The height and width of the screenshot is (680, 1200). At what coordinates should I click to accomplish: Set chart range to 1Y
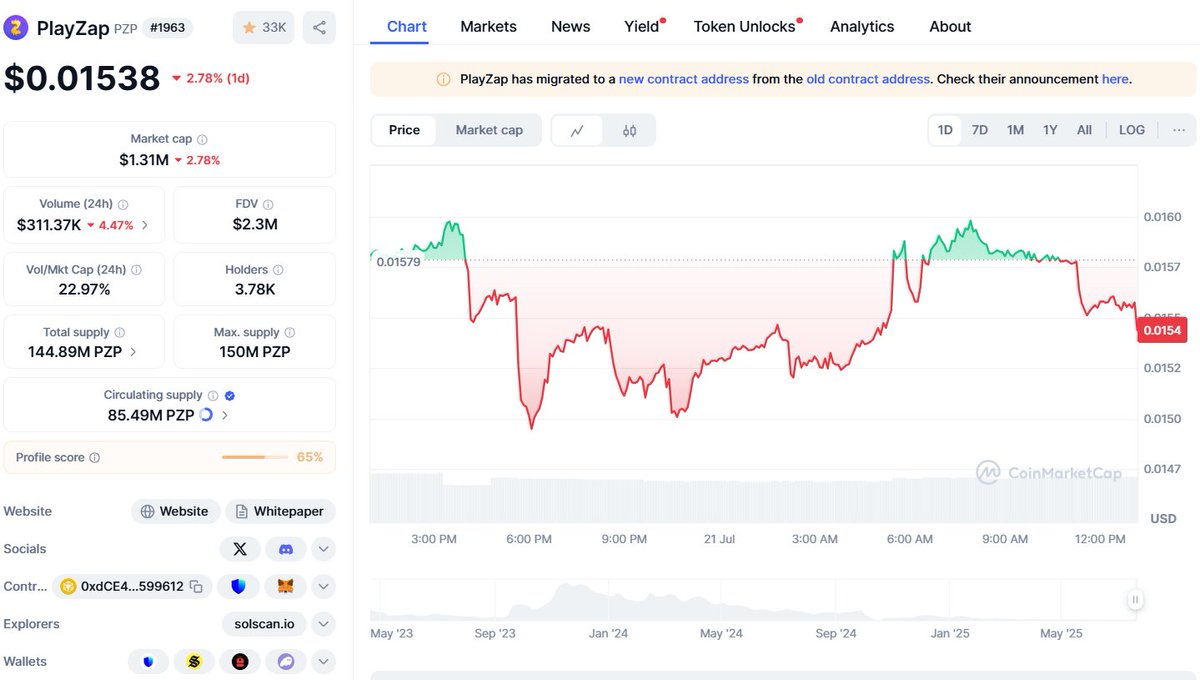1050,130
